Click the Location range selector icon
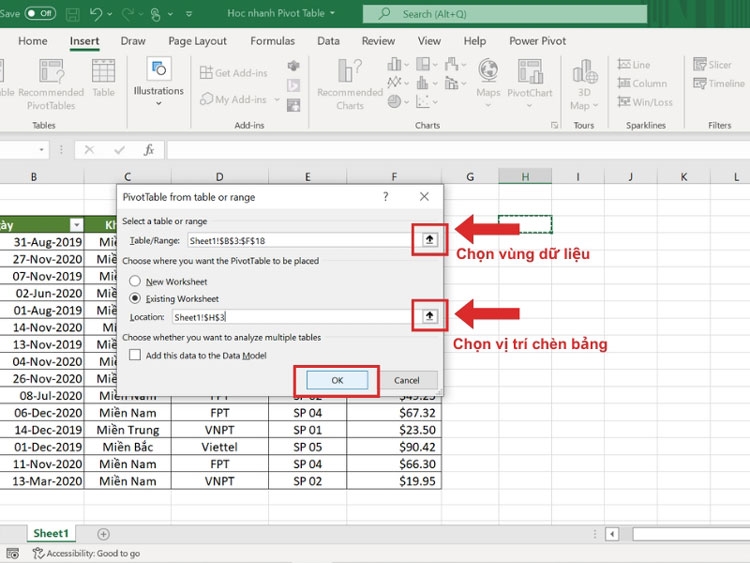This screenshot has height=563, width=750. [430, 316]
